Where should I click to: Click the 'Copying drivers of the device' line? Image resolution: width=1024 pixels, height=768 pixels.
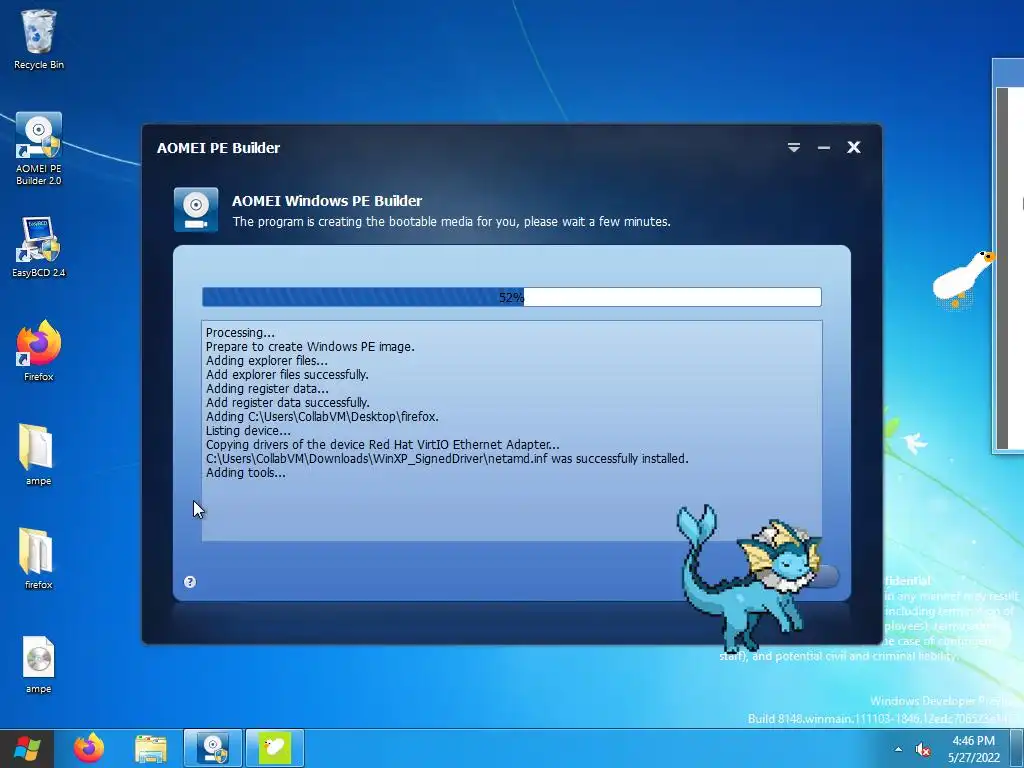pyautogui.click(x=383, y=445)
